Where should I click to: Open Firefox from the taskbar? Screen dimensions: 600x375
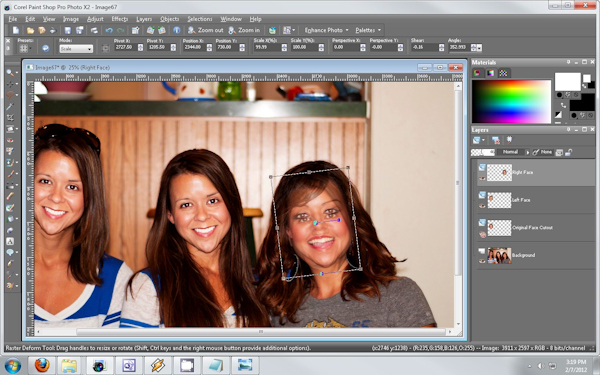[42, 365]
